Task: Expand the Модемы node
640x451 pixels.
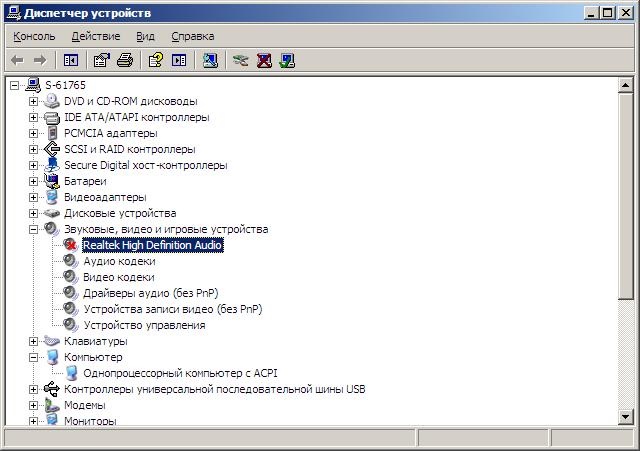Action: click(x=33, y=405)
